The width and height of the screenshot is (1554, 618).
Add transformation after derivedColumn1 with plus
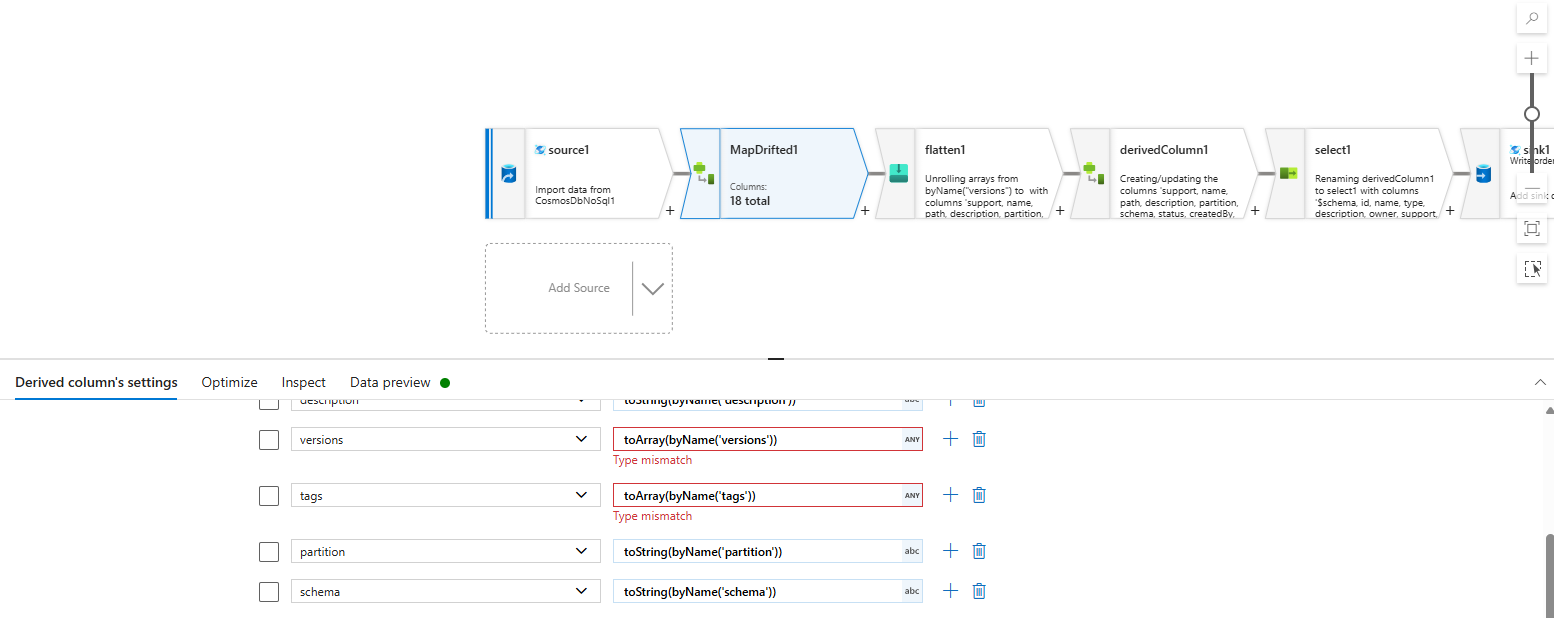coord(1255,210)
